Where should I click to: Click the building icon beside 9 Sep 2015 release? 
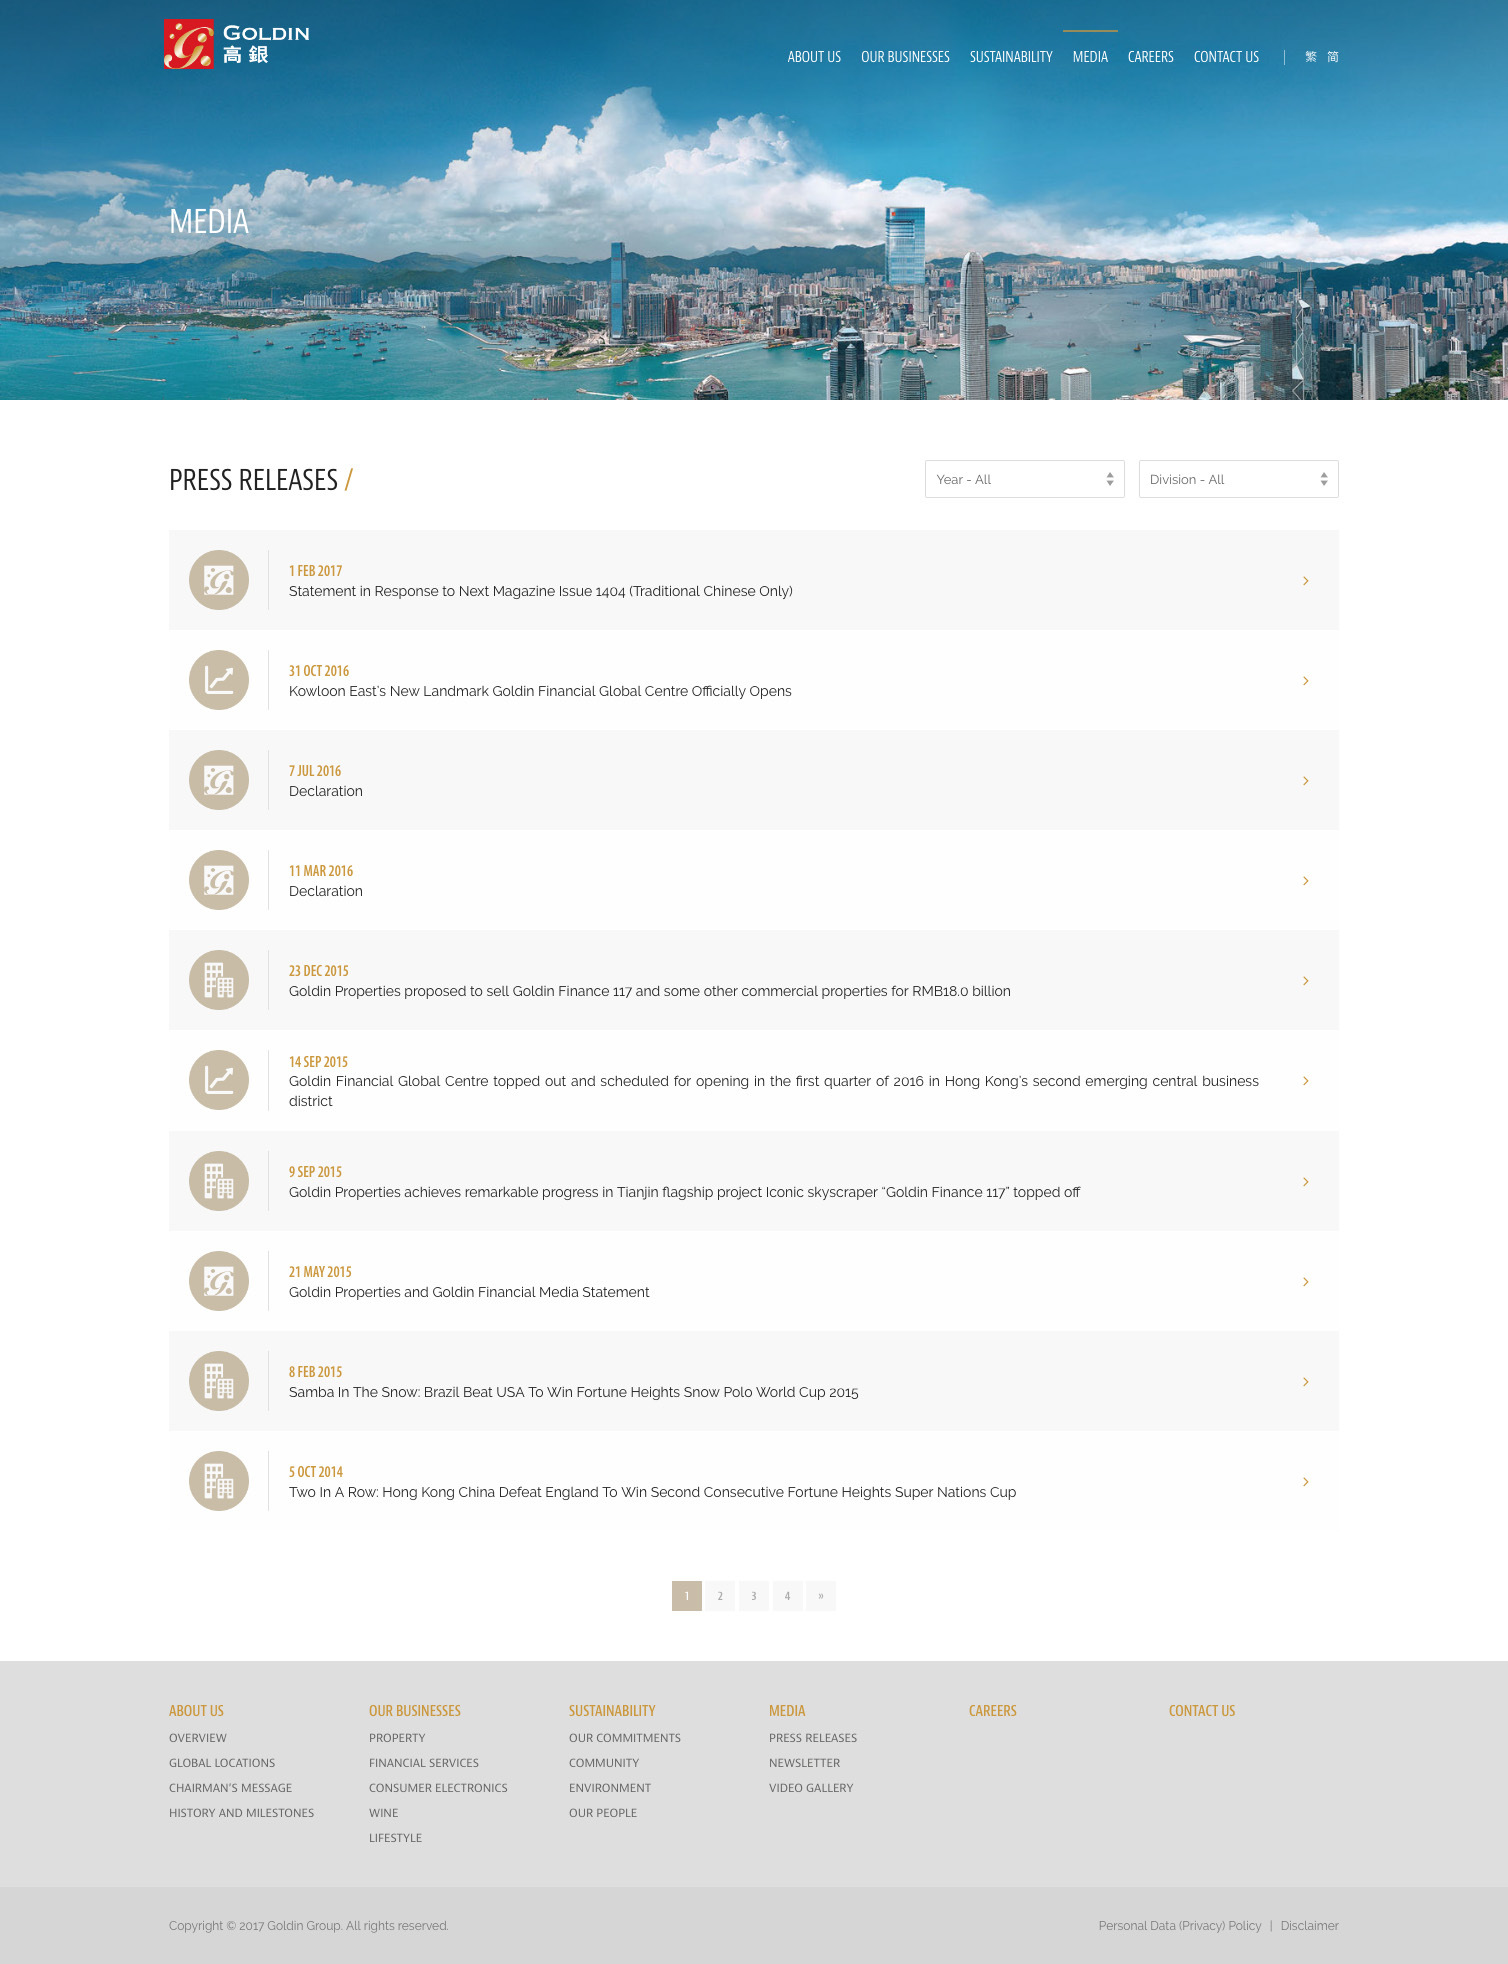pos(219,1181)
